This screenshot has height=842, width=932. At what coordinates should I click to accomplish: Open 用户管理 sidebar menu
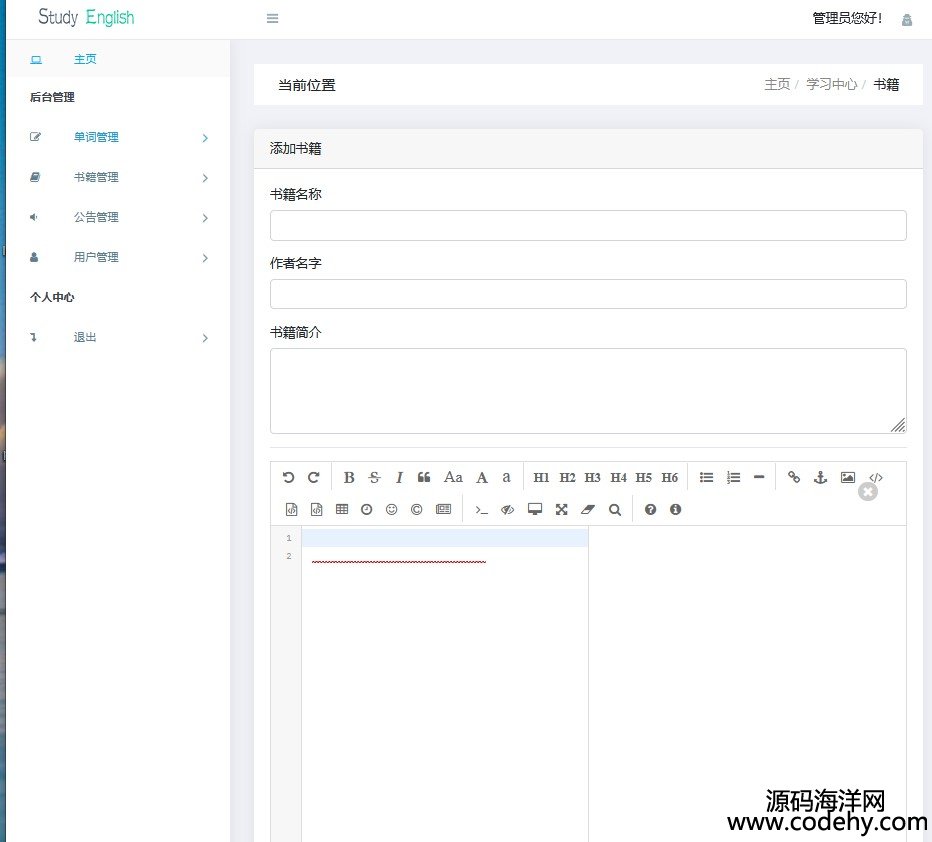[x=96, y=257]
